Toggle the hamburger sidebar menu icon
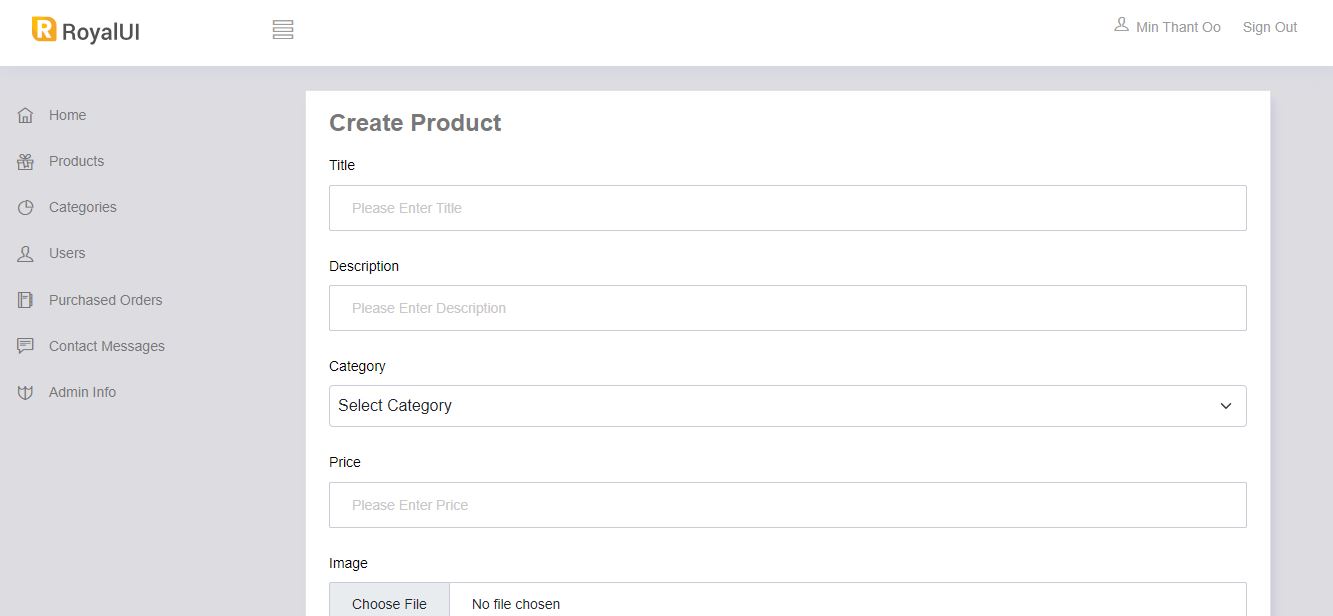This screenshot has height=616, width=1333. (283, 30)
